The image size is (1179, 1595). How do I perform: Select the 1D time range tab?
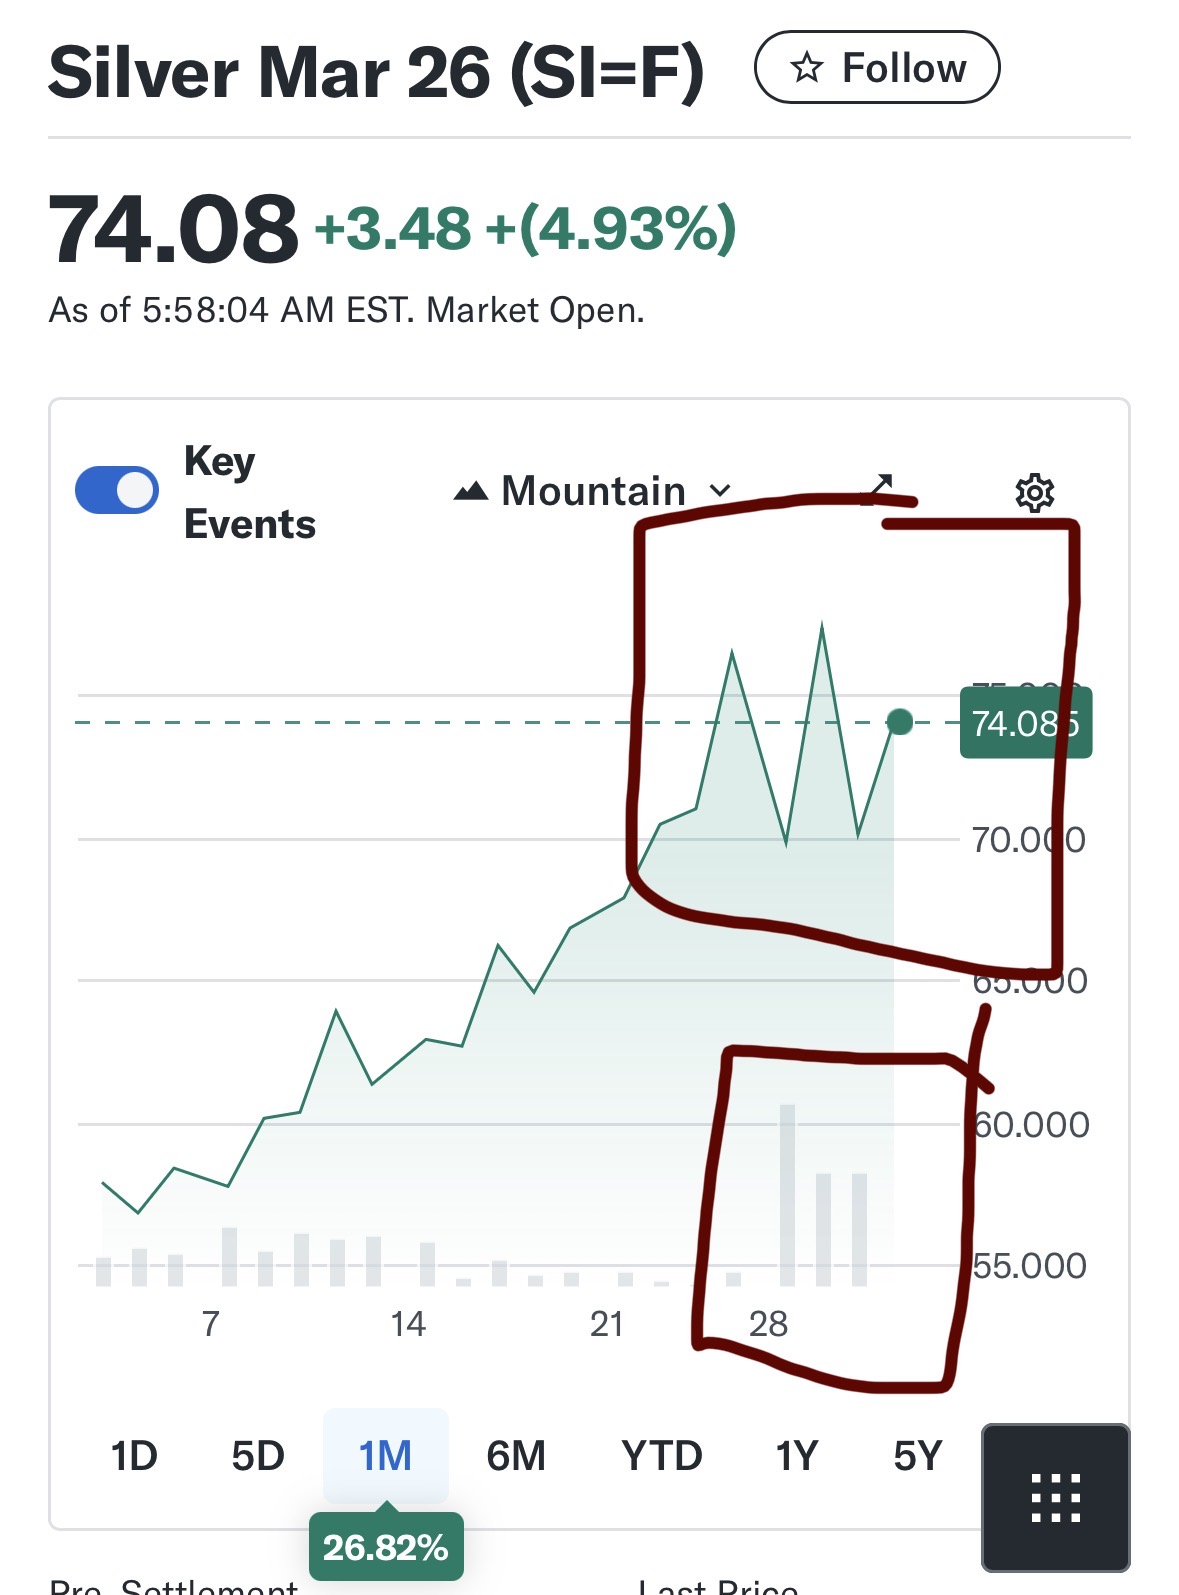click(134, 1456)
